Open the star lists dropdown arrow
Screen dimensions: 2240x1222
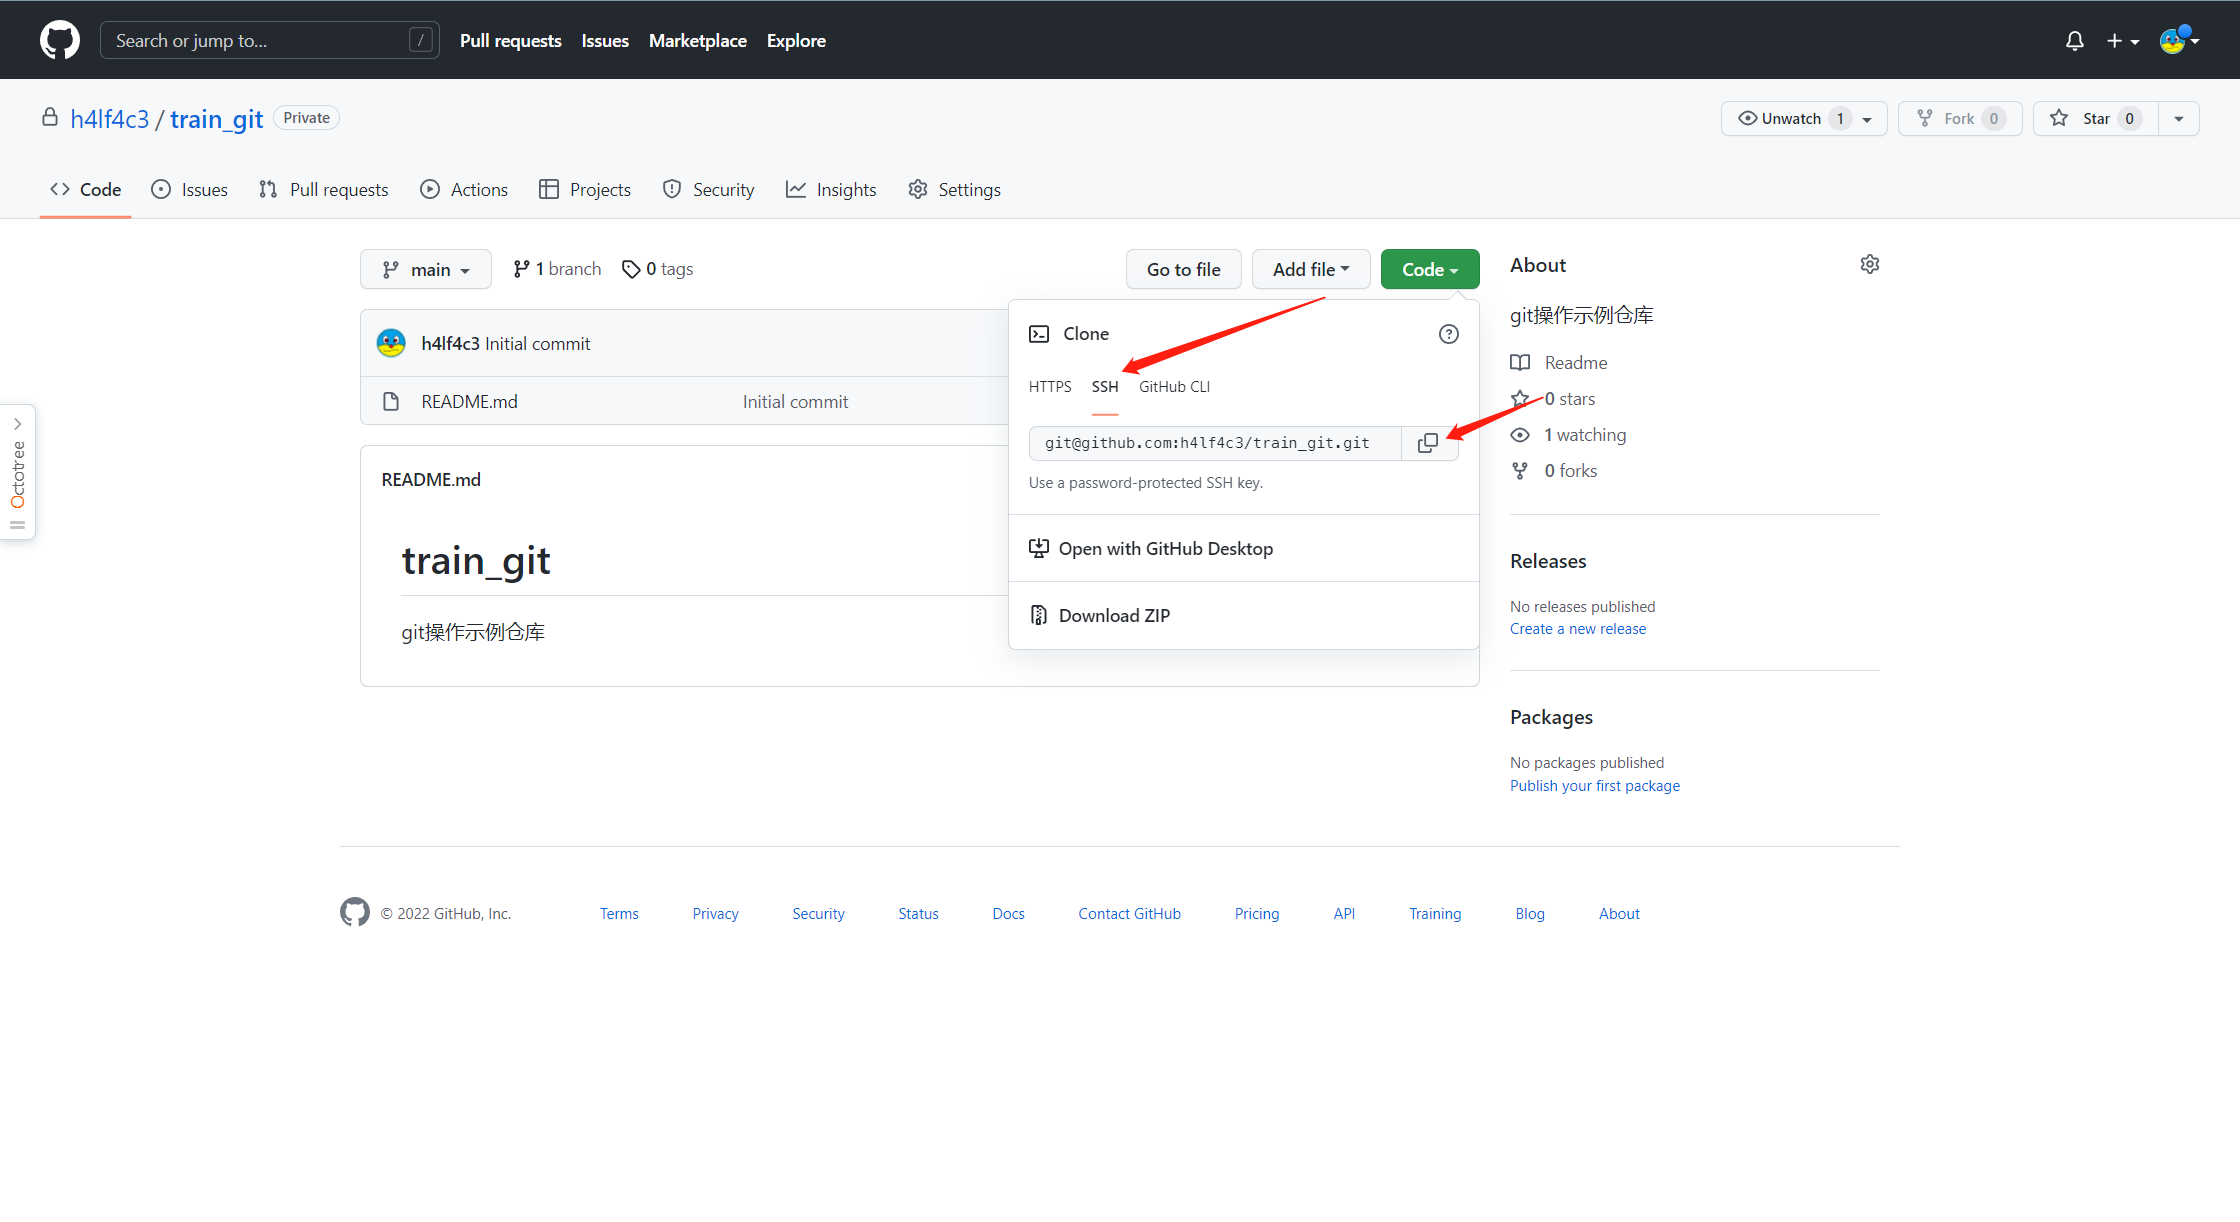click(2179, 118)
